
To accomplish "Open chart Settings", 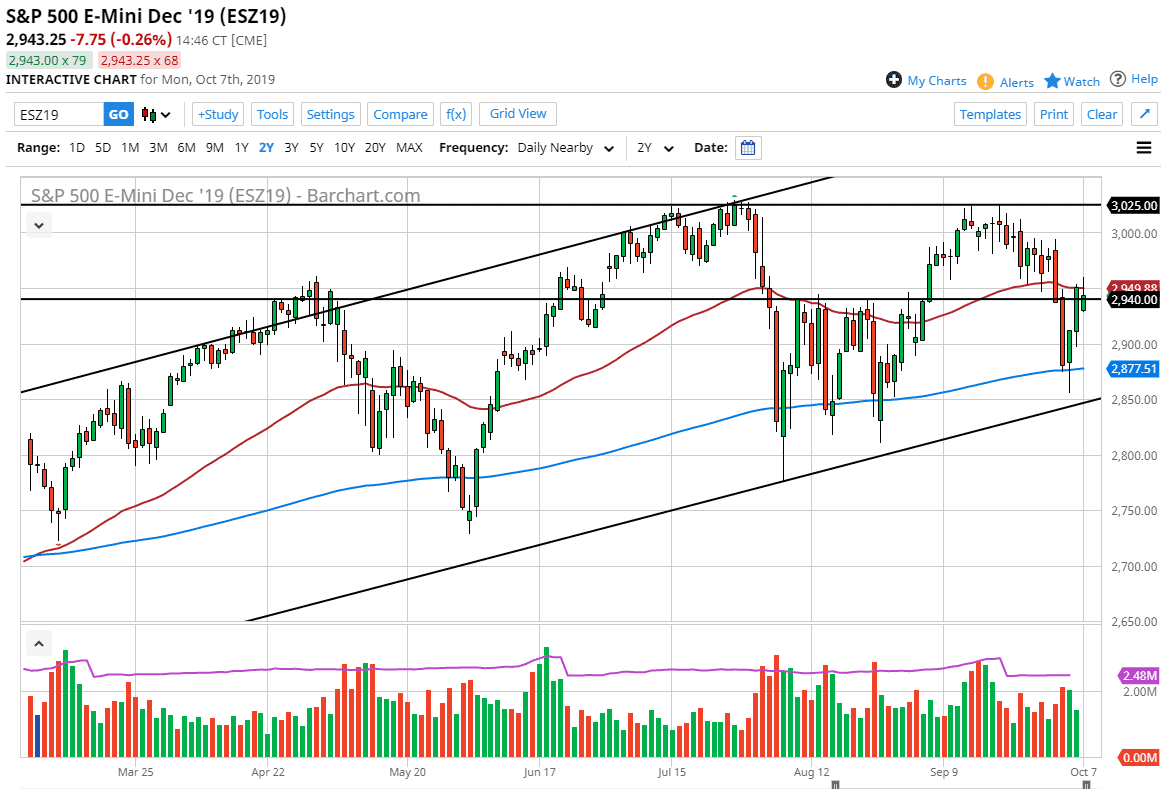I will click(330, 114).
